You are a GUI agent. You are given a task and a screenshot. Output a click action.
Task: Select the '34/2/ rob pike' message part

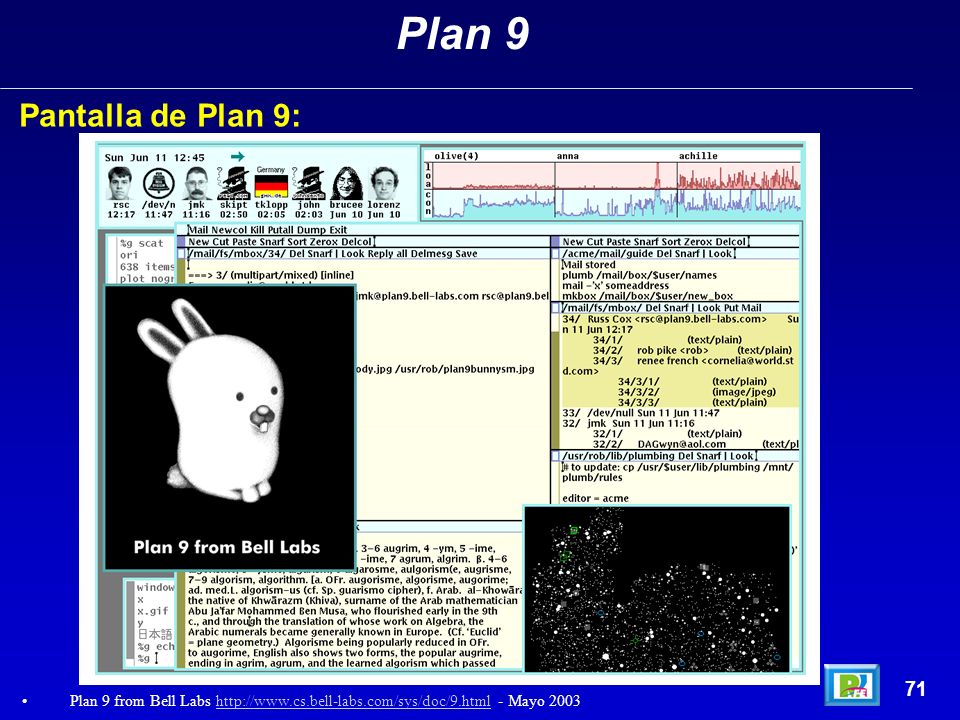point(692,351)
